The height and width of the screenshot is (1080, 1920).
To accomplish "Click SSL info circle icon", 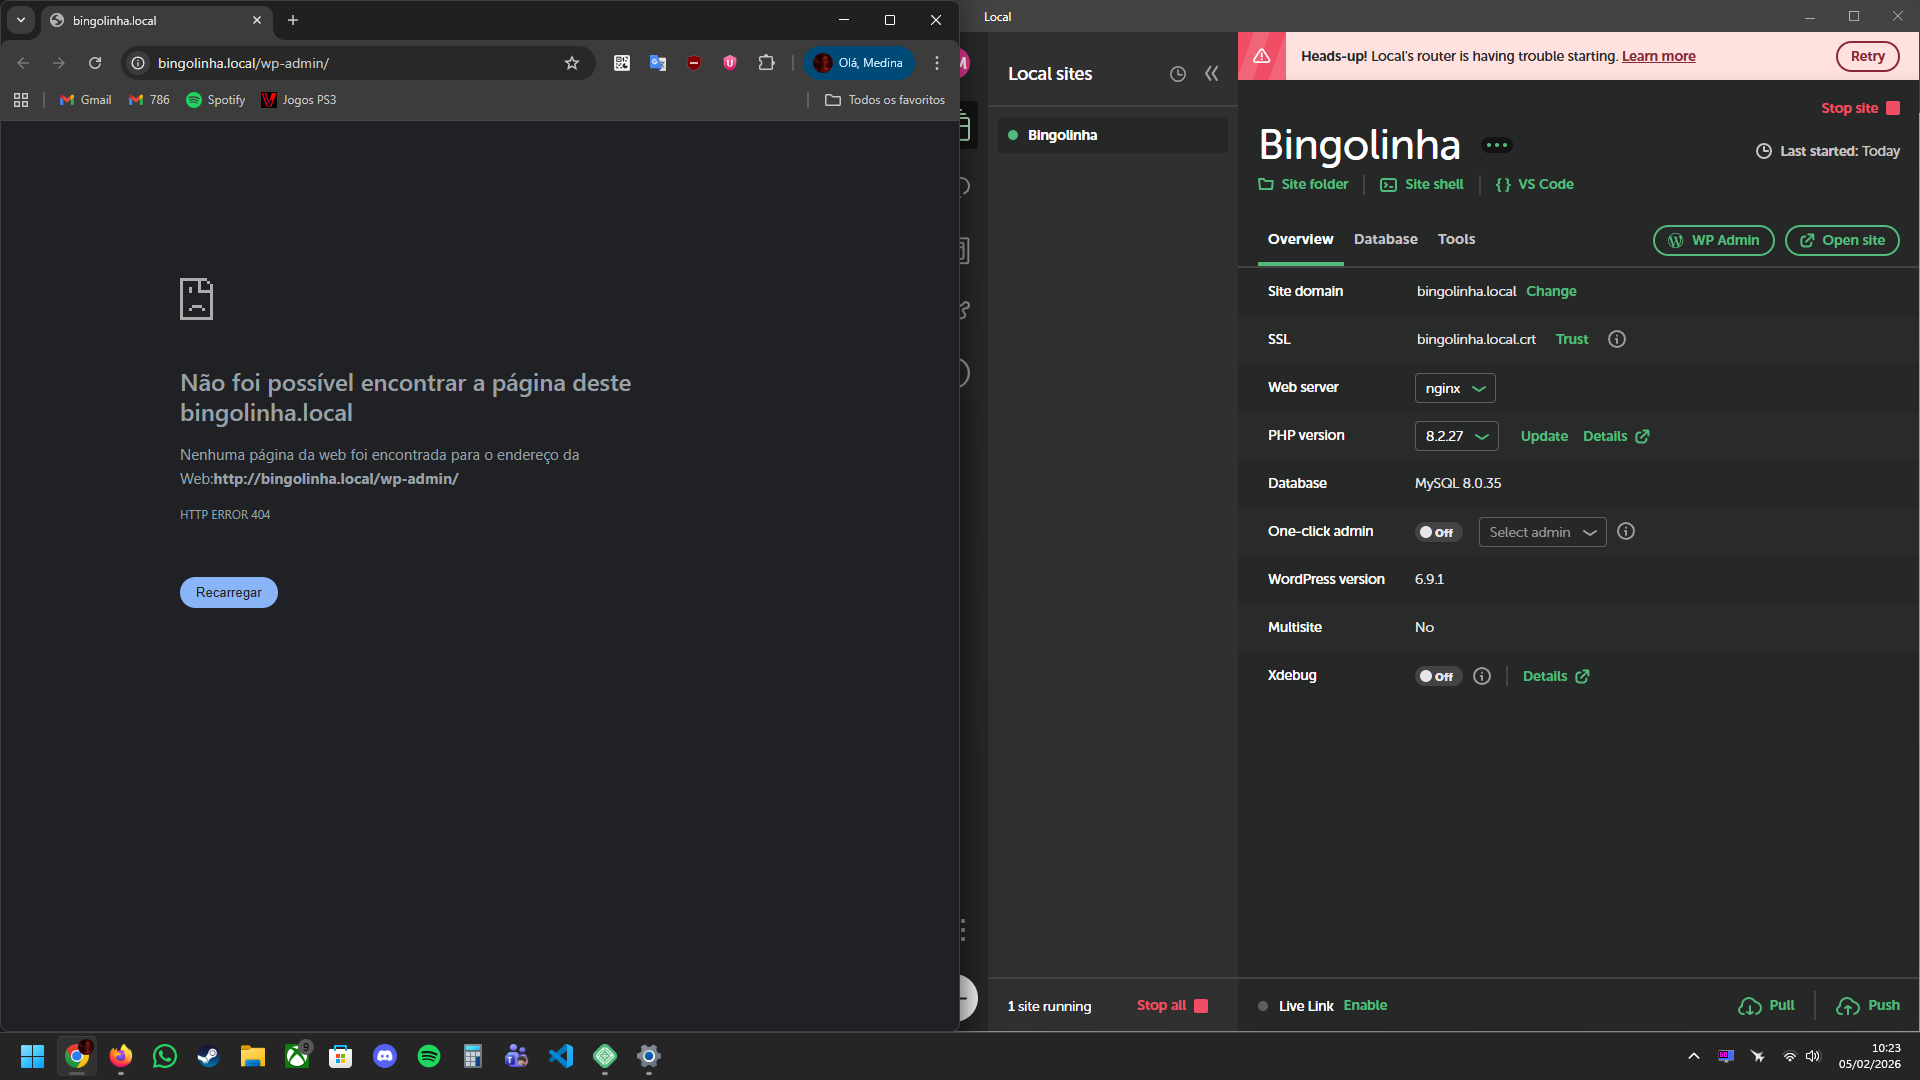I will pos(1616,339).
